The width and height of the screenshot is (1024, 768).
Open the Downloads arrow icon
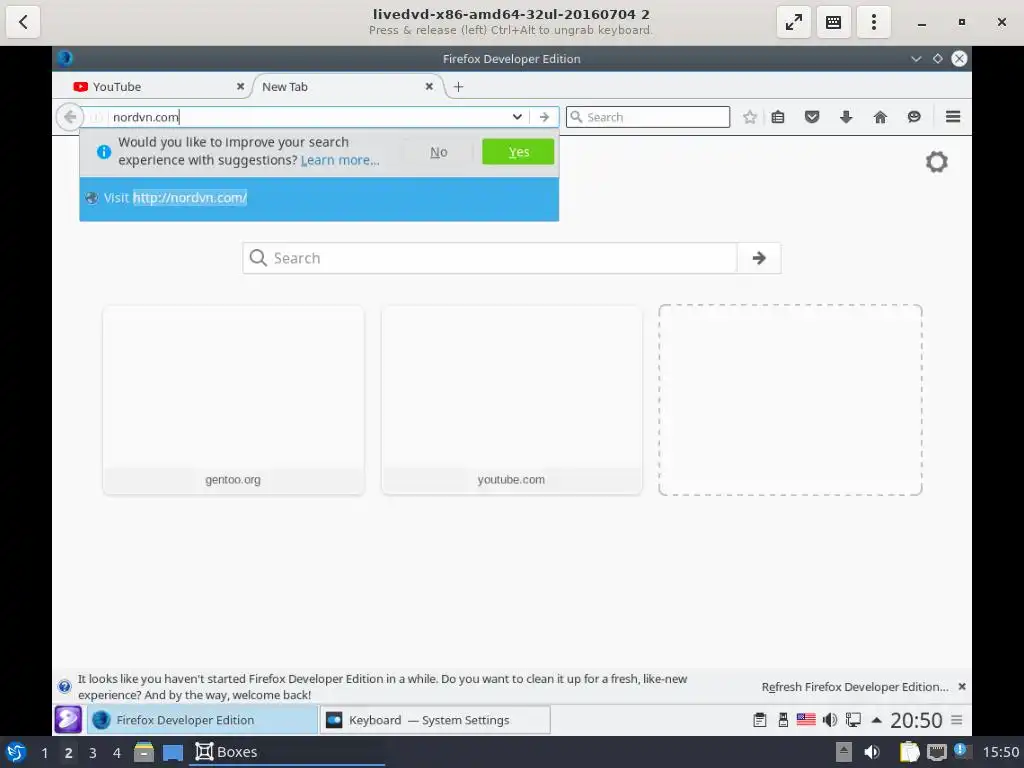pyautogui.click(x=846, y=117)
